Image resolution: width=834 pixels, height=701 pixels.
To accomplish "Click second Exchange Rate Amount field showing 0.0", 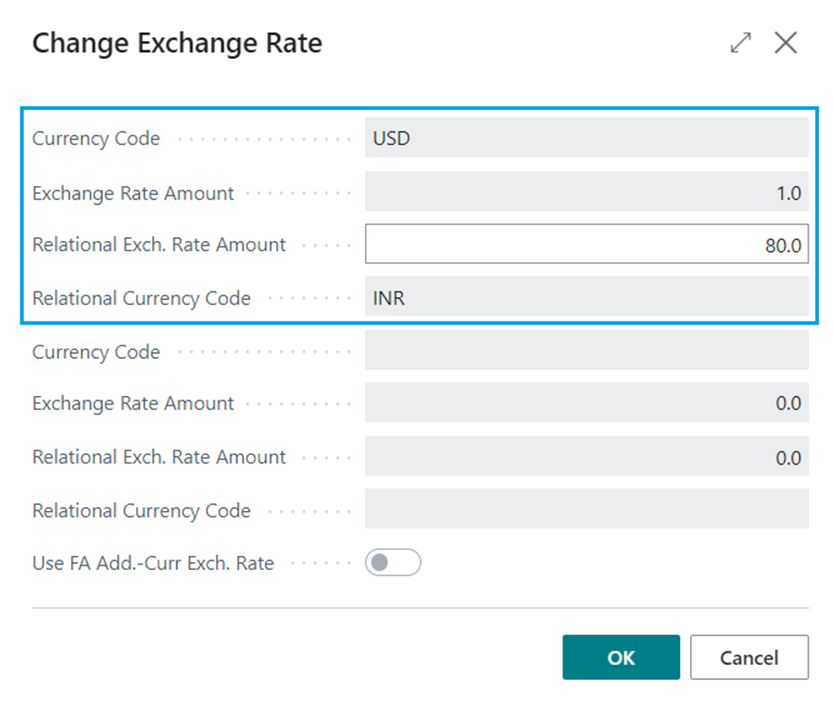I will pyautogui.click(x=587, y=403).
